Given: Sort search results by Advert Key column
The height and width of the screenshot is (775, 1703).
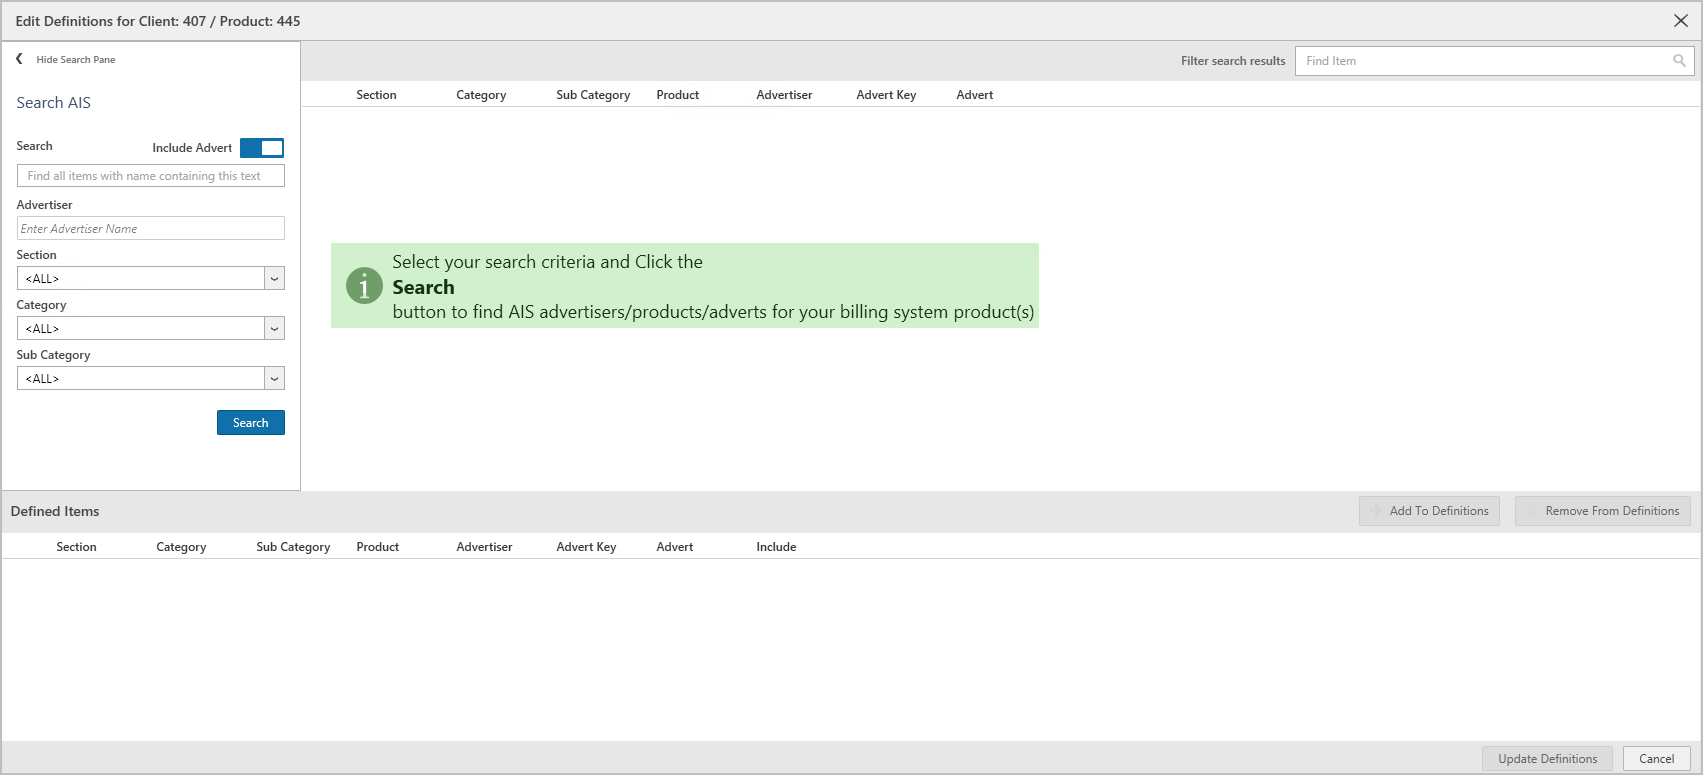Looking at the screenshot, I should coord(886,95).
